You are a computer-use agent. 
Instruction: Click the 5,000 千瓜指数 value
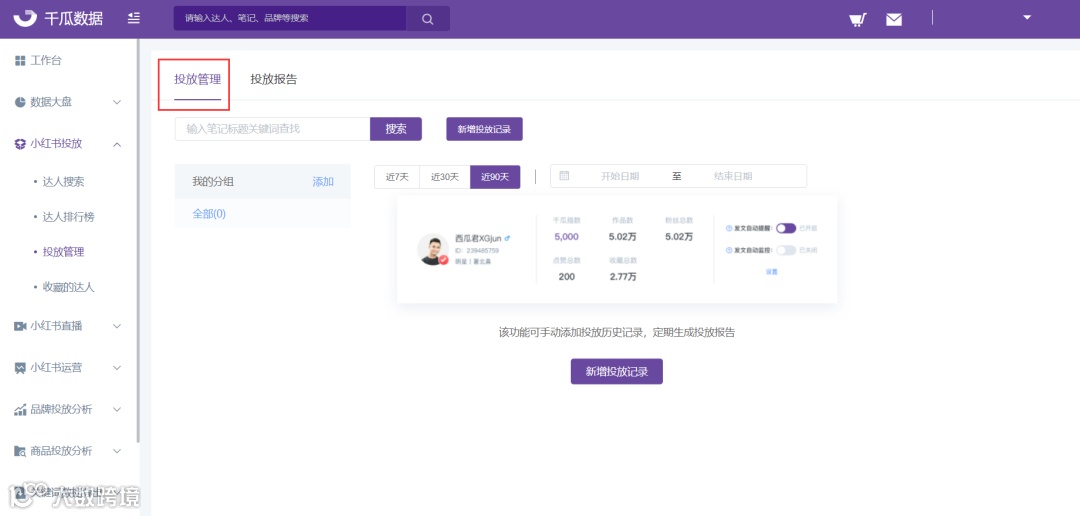(566, 236)
